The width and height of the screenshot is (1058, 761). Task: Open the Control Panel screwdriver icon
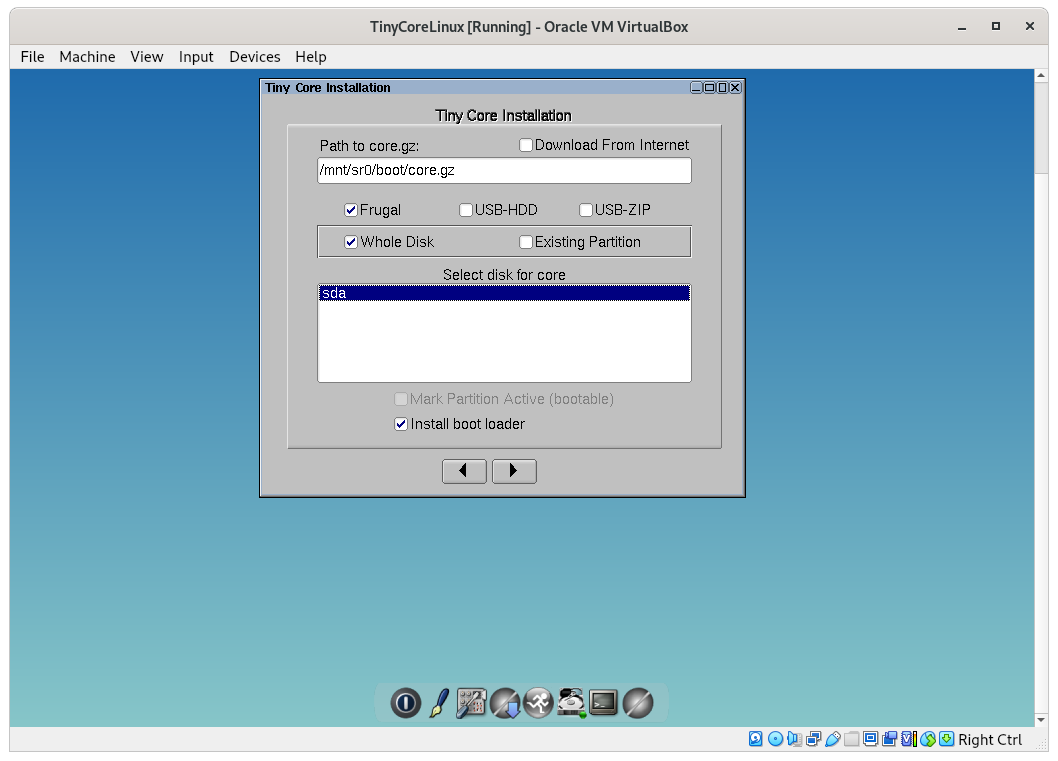pos(471,703)
